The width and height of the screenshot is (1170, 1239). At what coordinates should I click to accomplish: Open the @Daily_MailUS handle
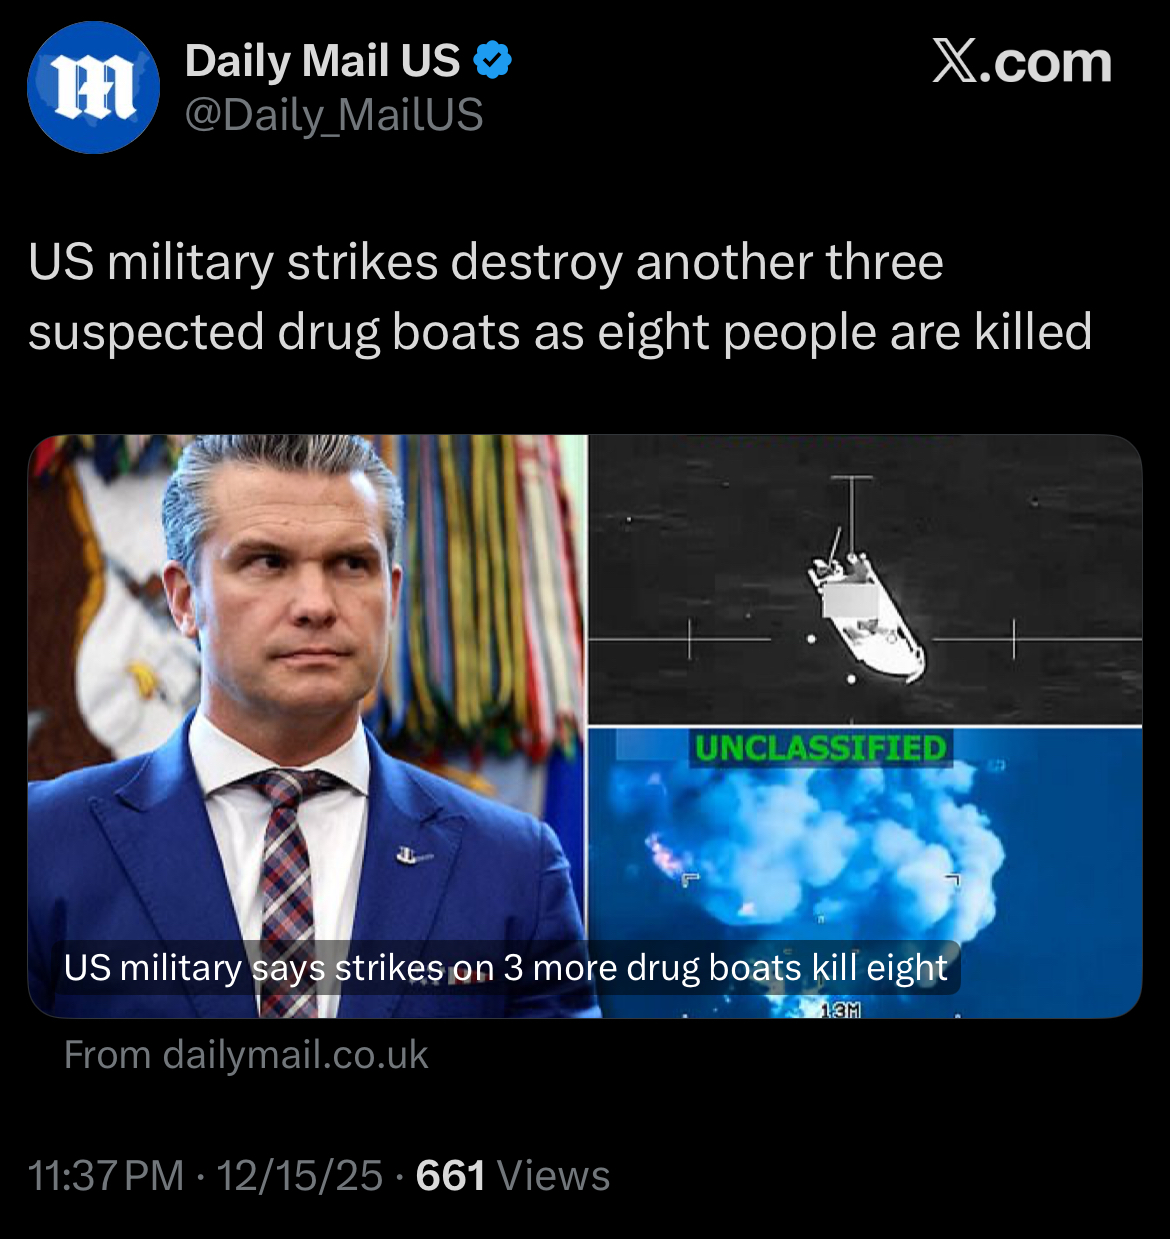tap(334, 116)
